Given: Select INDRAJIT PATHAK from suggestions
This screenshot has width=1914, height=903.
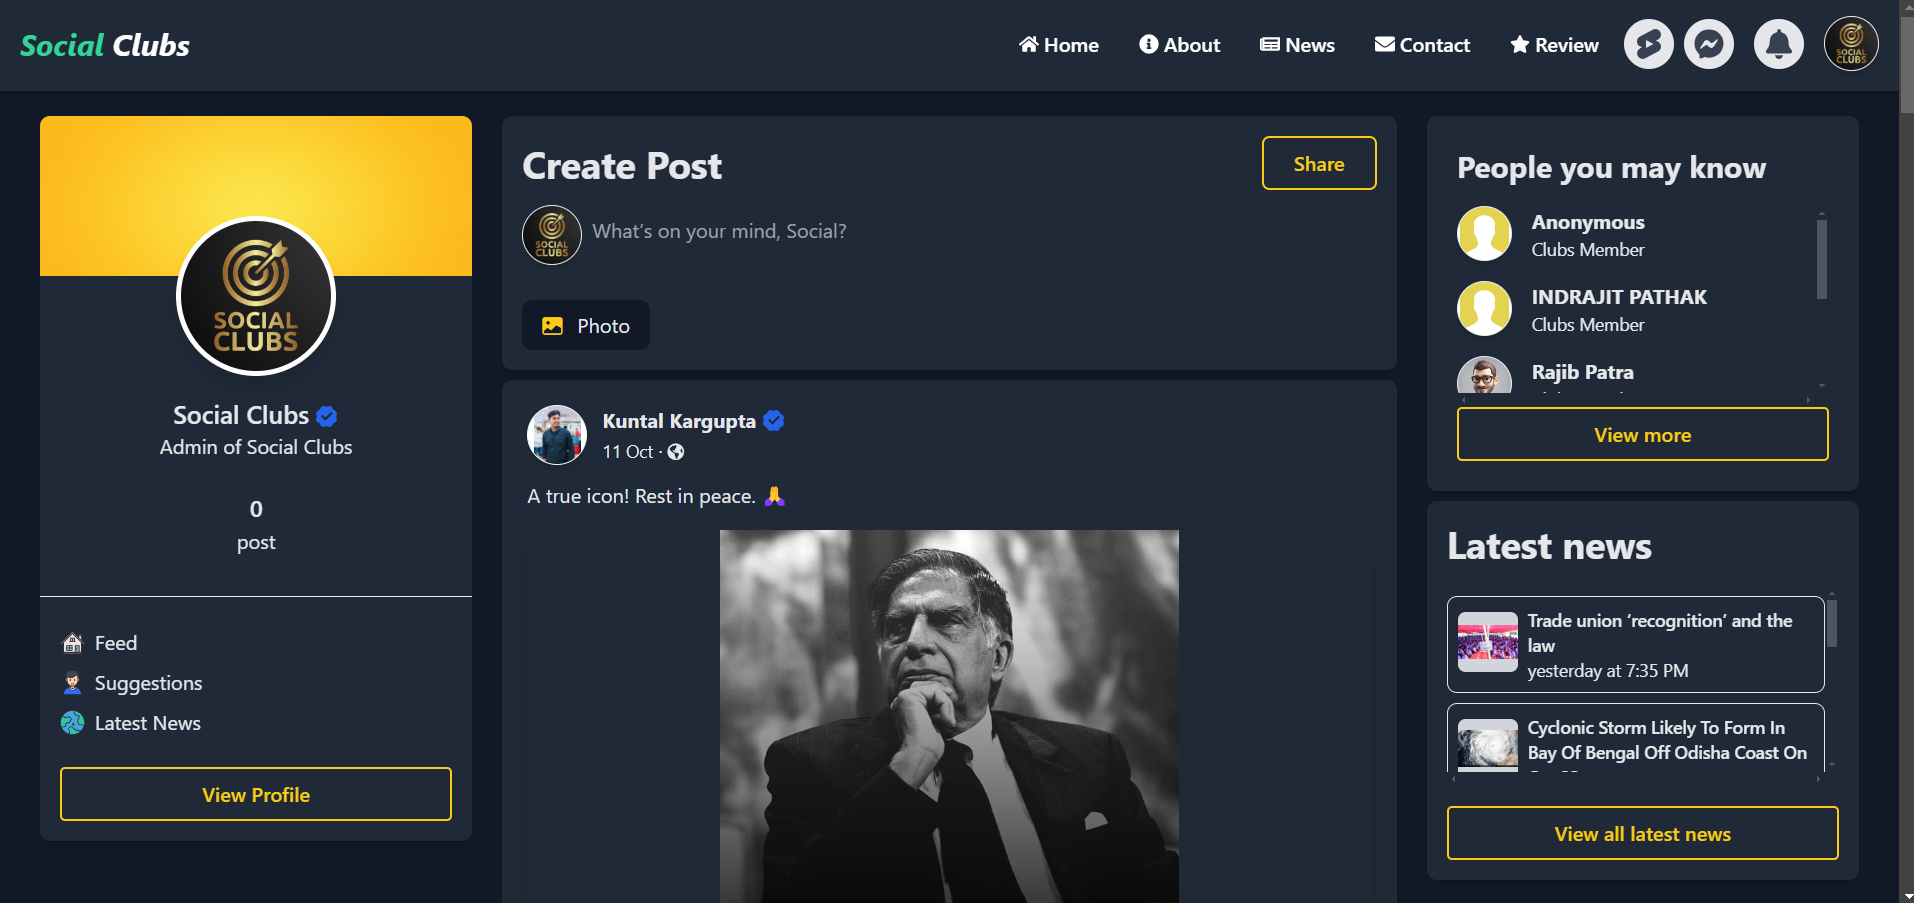Looking at the screenshot, I should pos(1618,298).
